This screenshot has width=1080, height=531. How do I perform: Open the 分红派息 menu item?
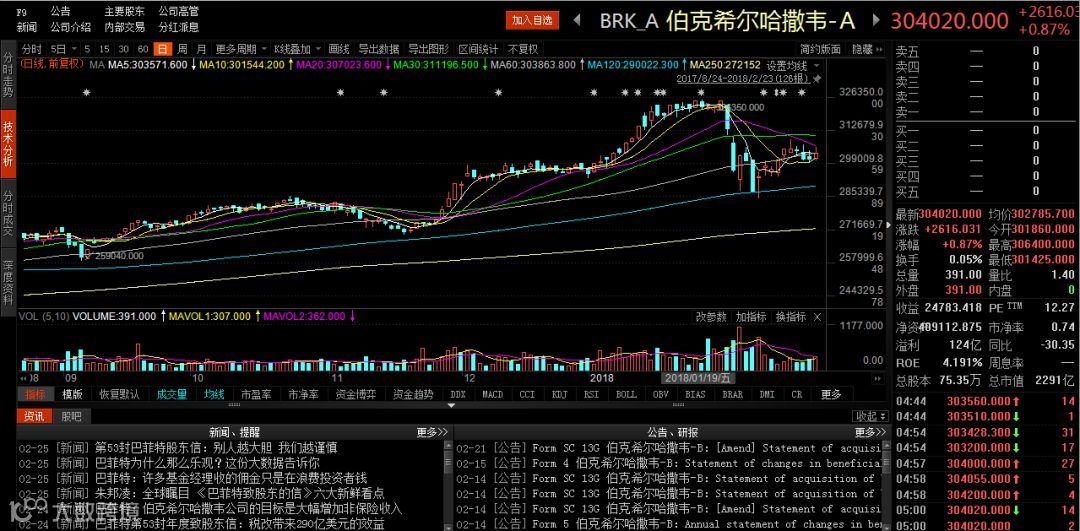(178, 28)
